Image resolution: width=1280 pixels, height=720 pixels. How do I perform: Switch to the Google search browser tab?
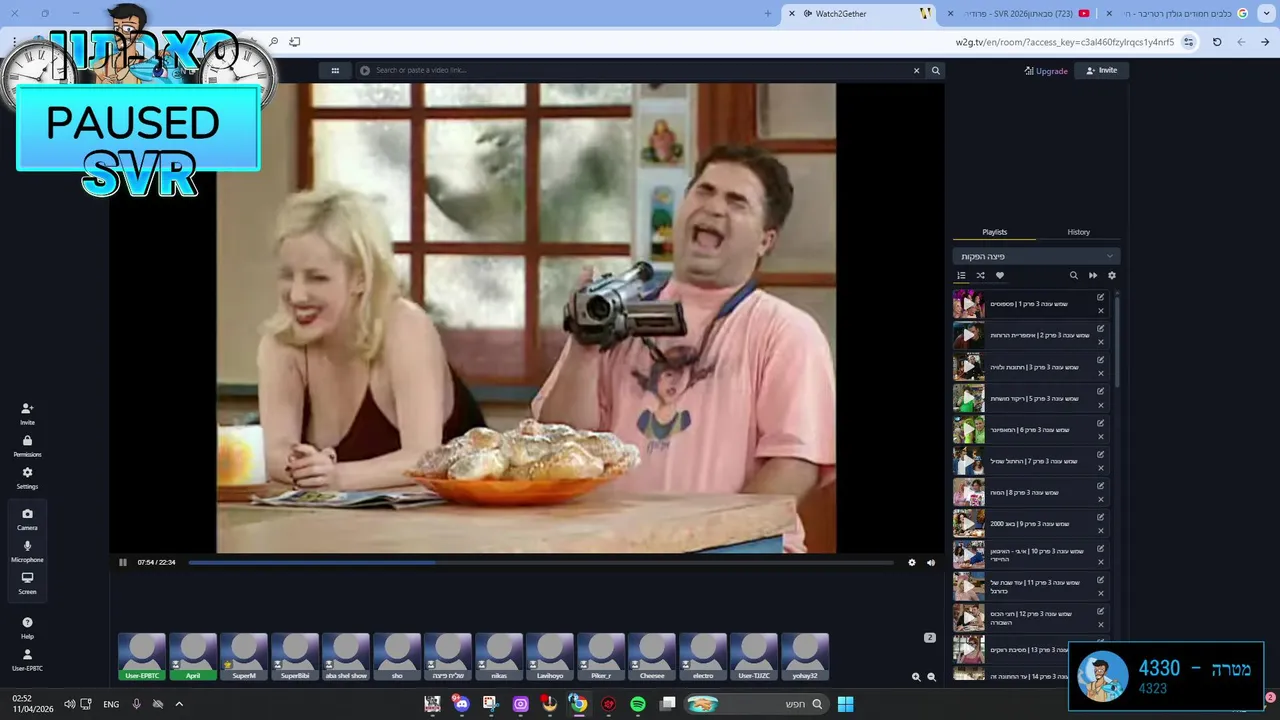(x=1180, y=13)
